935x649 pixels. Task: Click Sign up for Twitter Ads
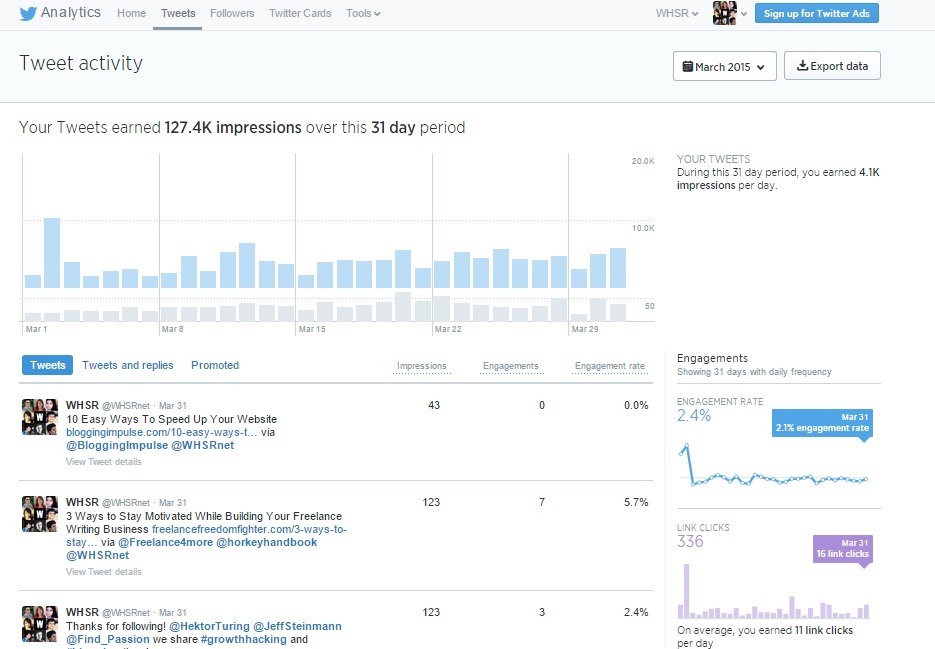pyautogui.click(x=816, y=13)
